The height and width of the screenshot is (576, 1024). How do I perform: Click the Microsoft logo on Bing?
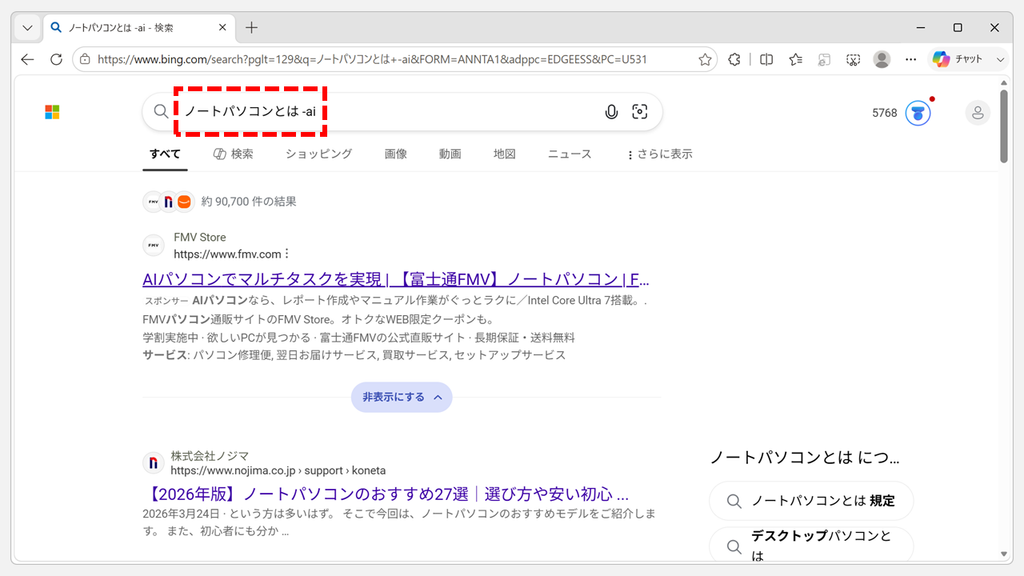tap(52, 112)
